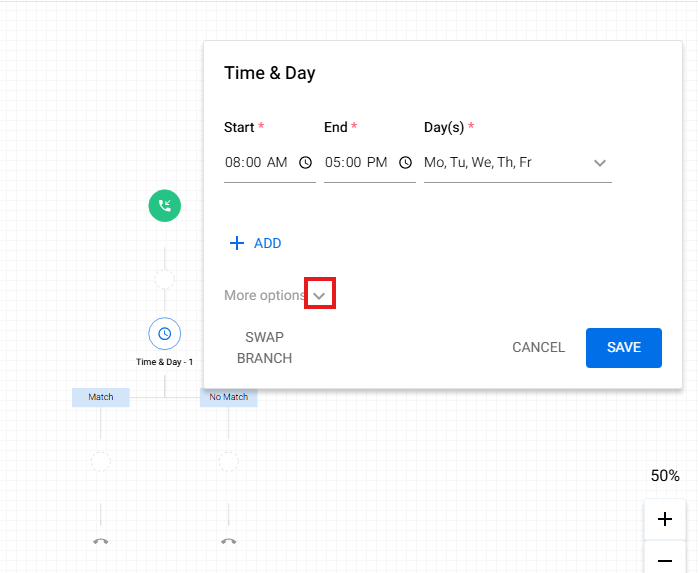Image resolution: width=698 pixels, height=573 pixels.
Task: Select the No Match branch label
Action: pos(229,397)
